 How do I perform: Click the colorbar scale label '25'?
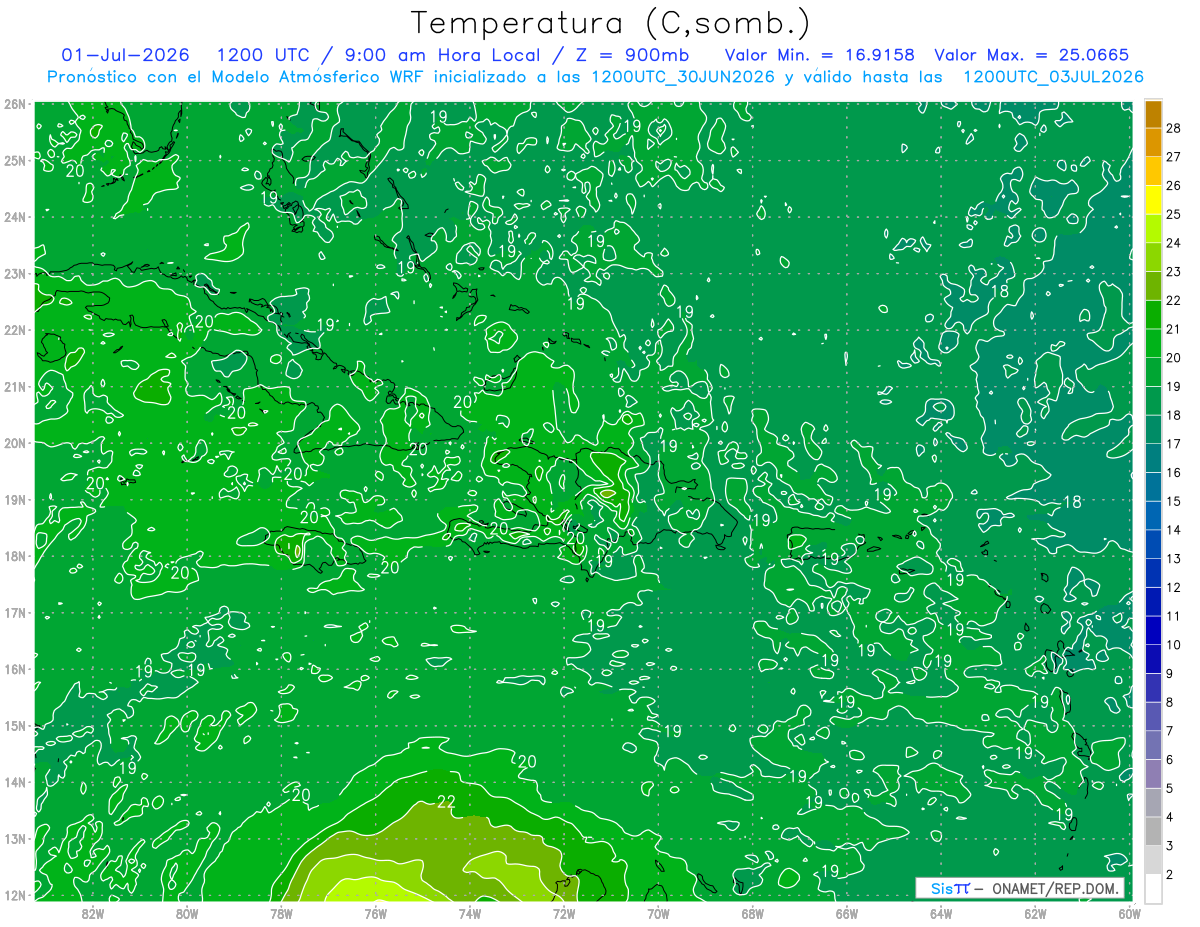tap(1173, 214)
